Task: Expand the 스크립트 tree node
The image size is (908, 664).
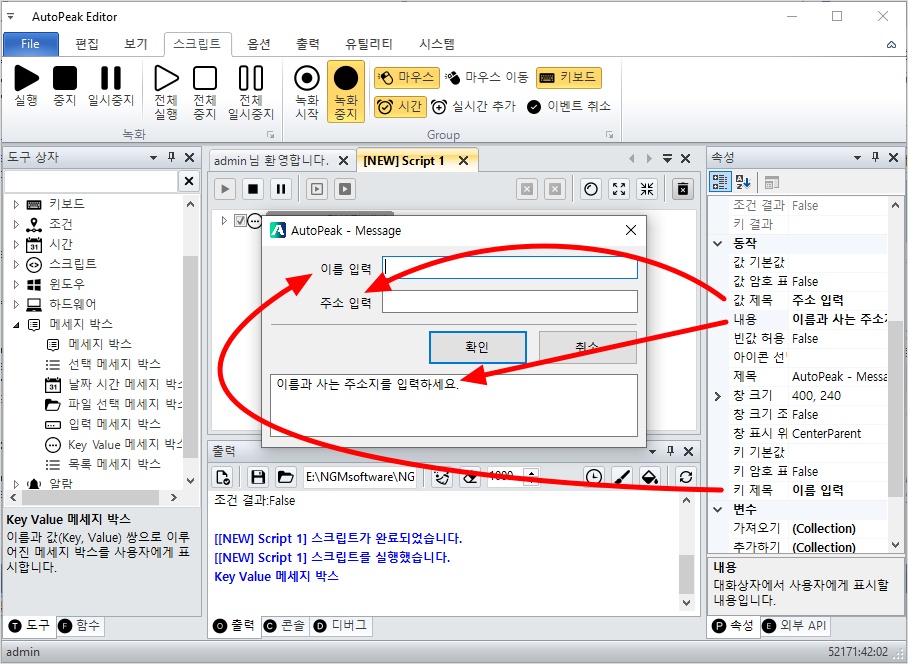Action: [x=16, y=264]
